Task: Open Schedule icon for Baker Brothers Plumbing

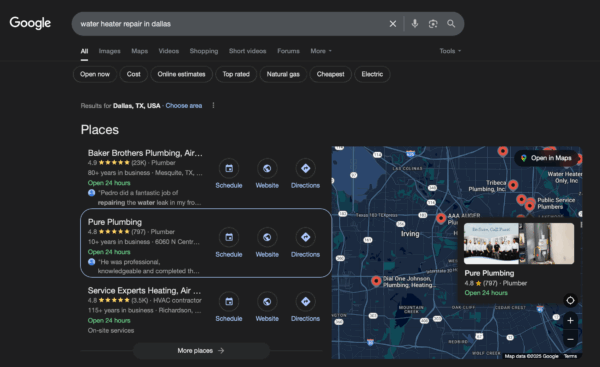Action: pyautogui.click(x=229, y=168)
